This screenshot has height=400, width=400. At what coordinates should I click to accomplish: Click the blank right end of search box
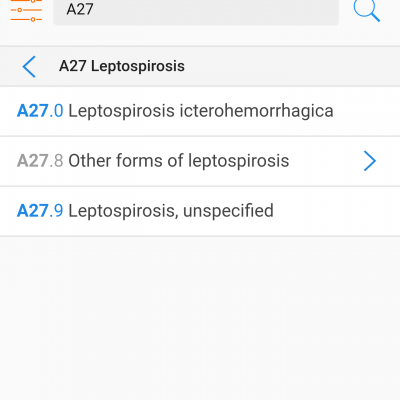[283, 11]
